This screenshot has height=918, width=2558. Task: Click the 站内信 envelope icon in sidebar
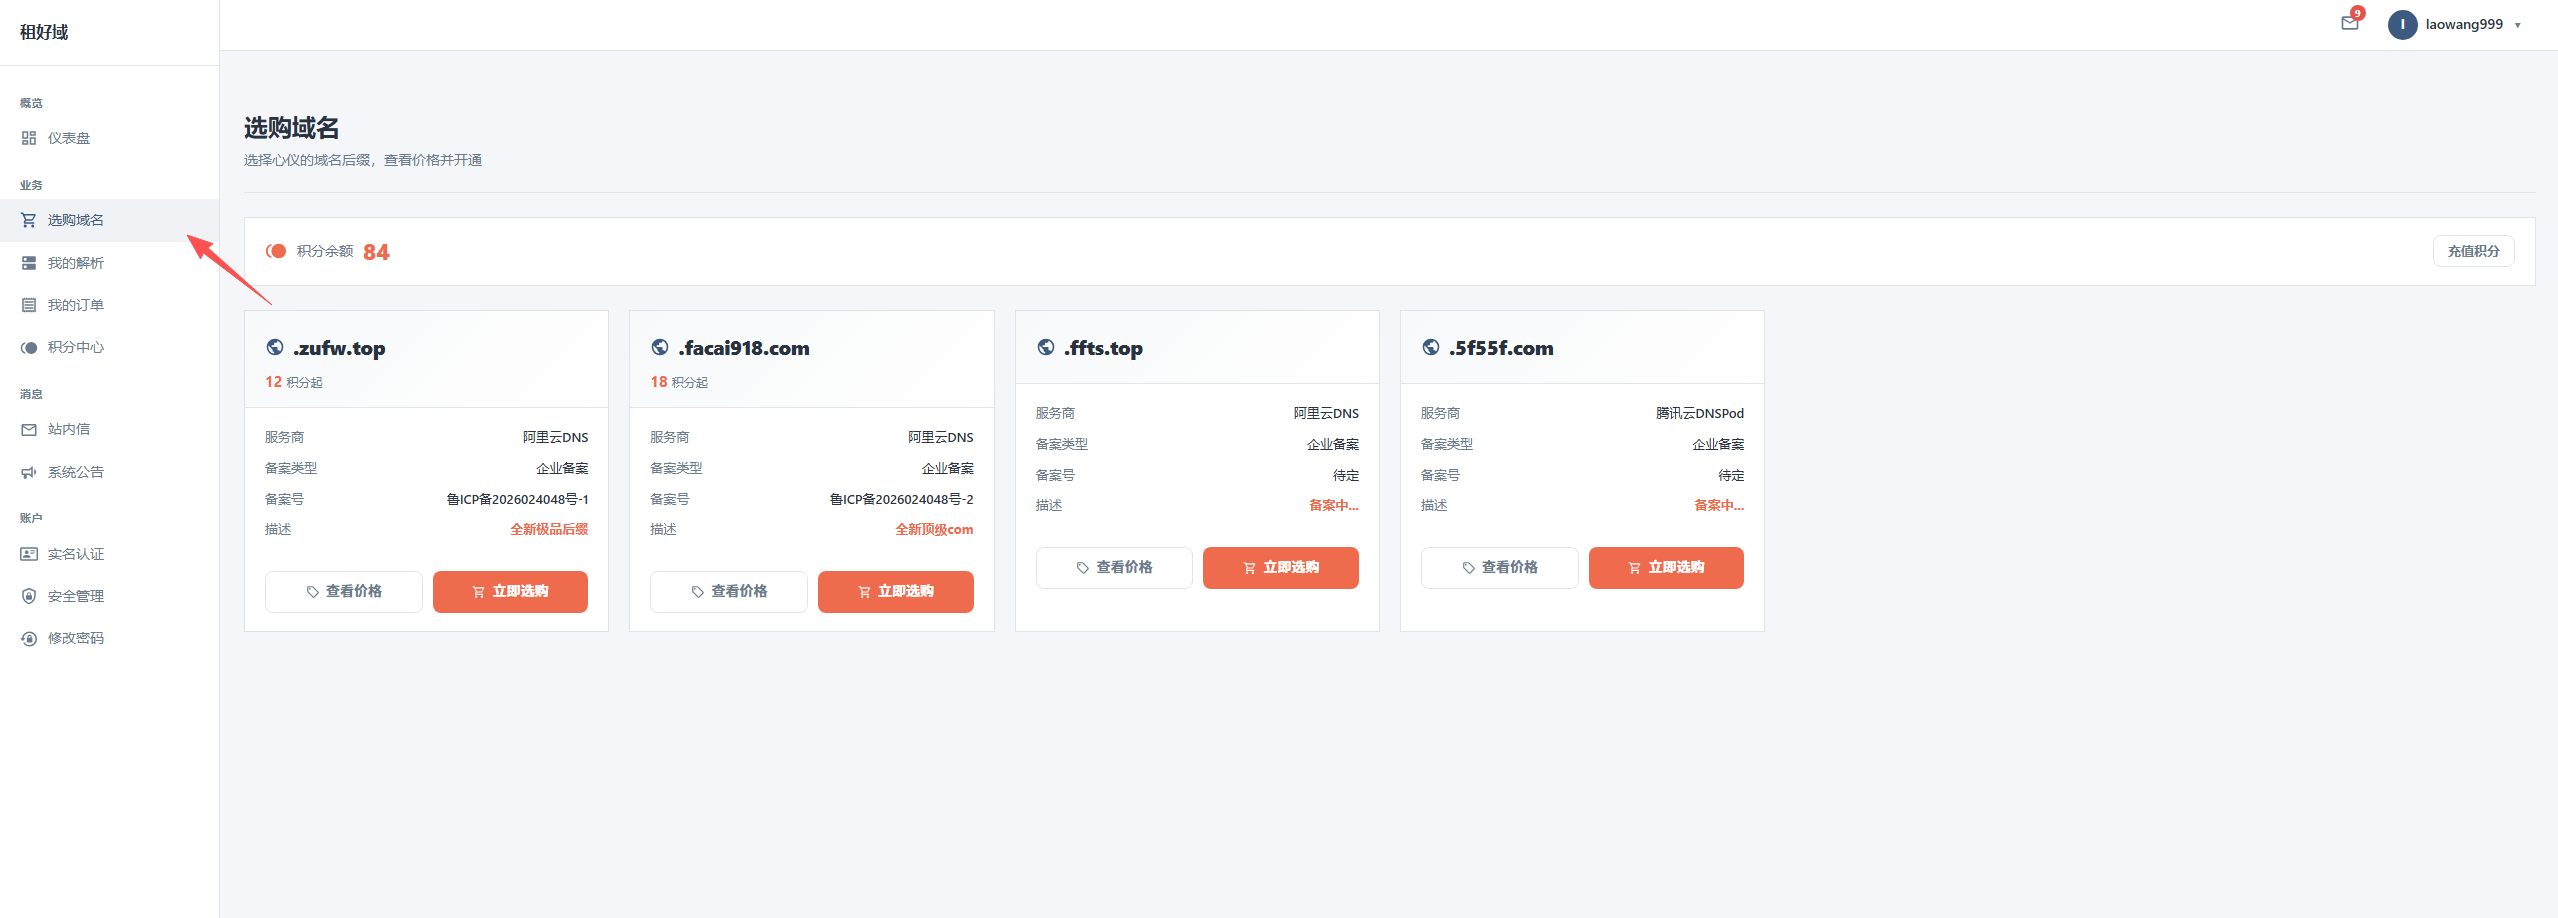coord(29,429)
